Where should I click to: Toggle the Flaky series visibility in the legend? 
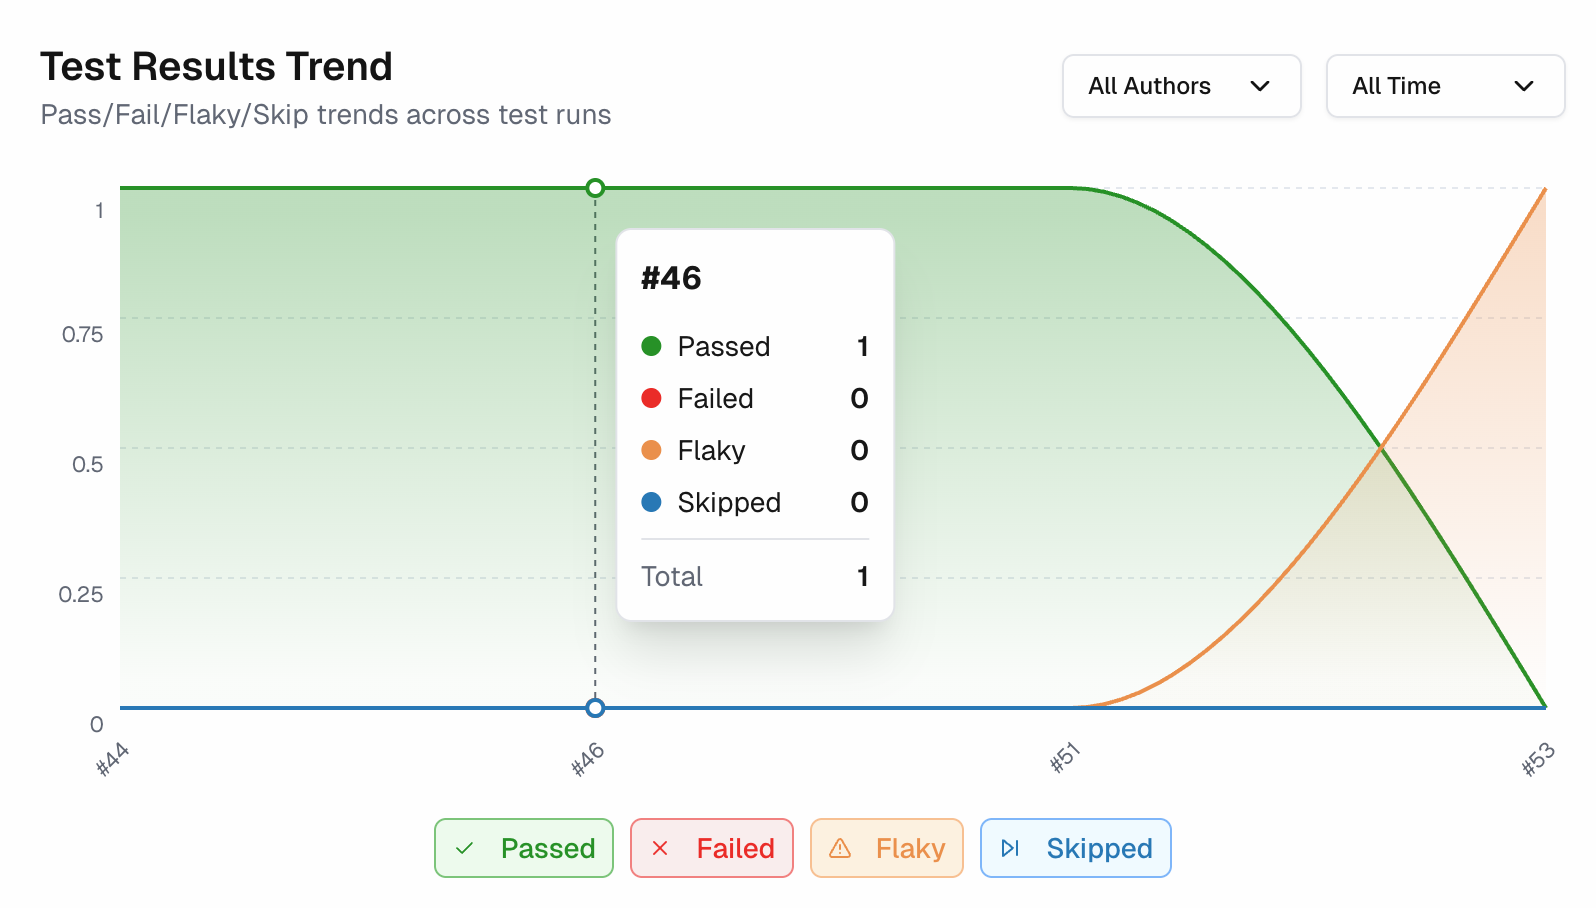(x=886, y=848)
